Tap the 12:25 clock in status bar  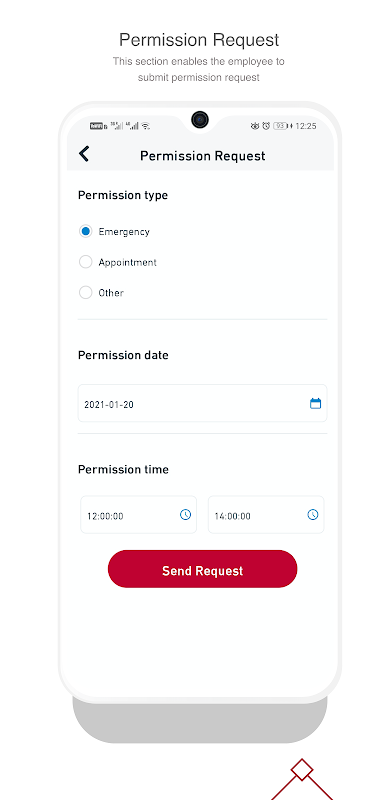pos(306,126)
